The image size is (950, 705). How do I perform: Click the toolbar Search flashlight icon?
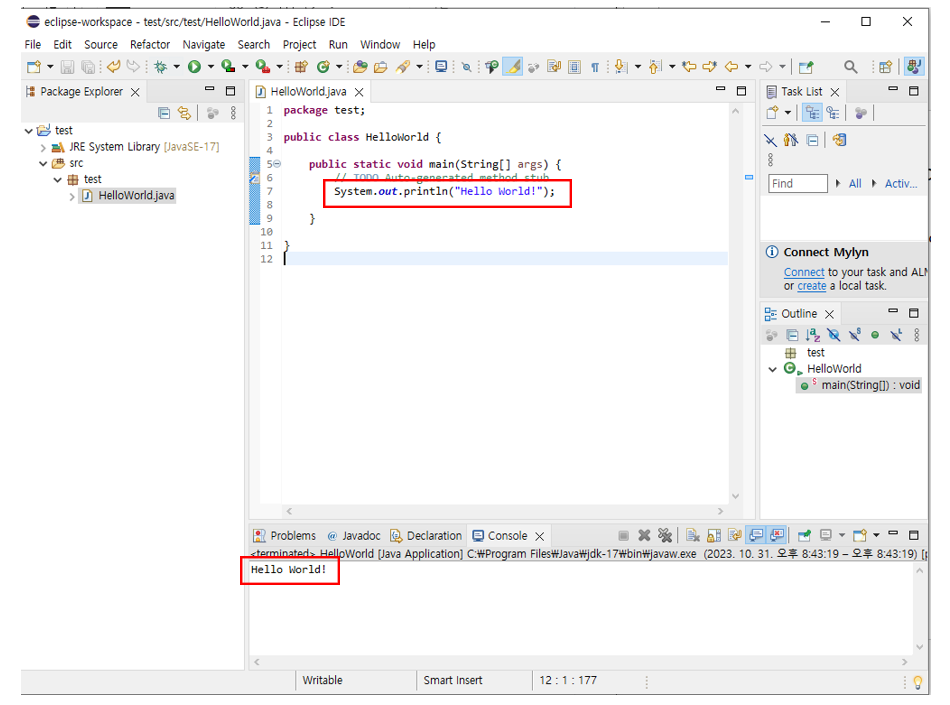[403, 67]
